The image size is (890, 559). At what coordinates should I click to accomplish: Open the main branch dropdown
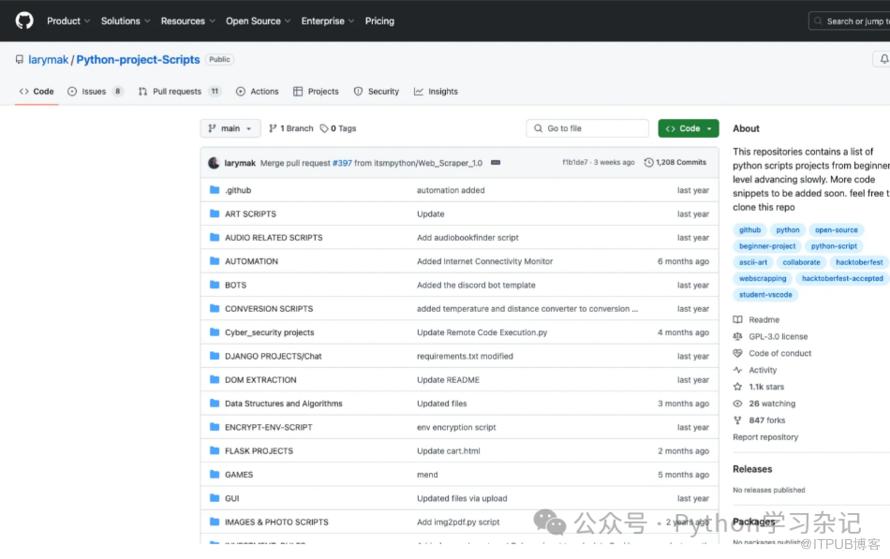230,129
